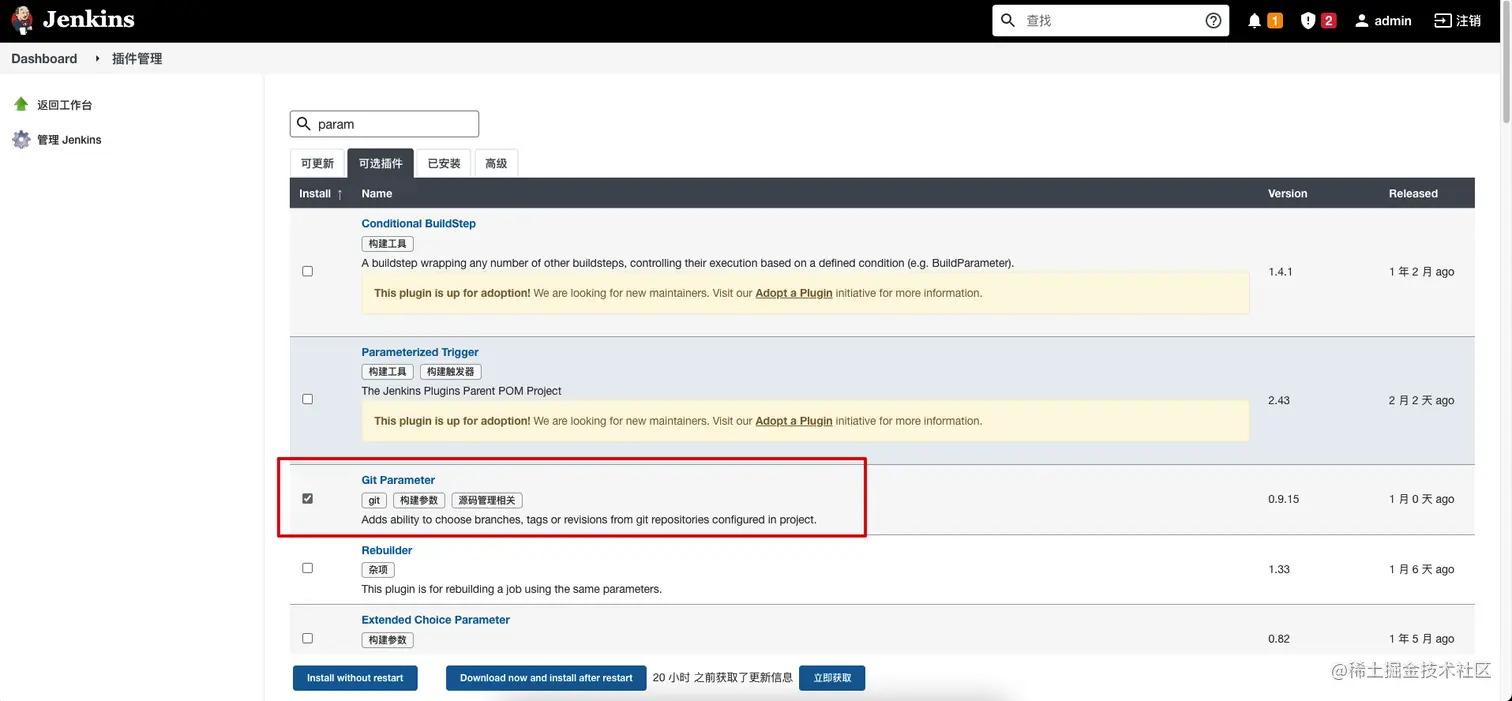Click the magnifier icon in header search

[1008, 20]
